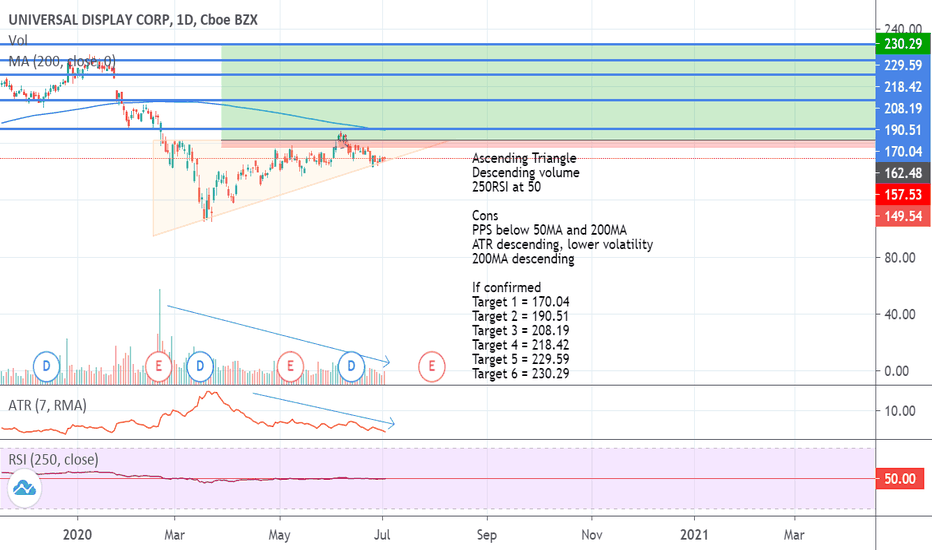The width and height of the screenshot is (932, 550).
Task: Click the Jul label on the time axis
Action: point(382,535)
